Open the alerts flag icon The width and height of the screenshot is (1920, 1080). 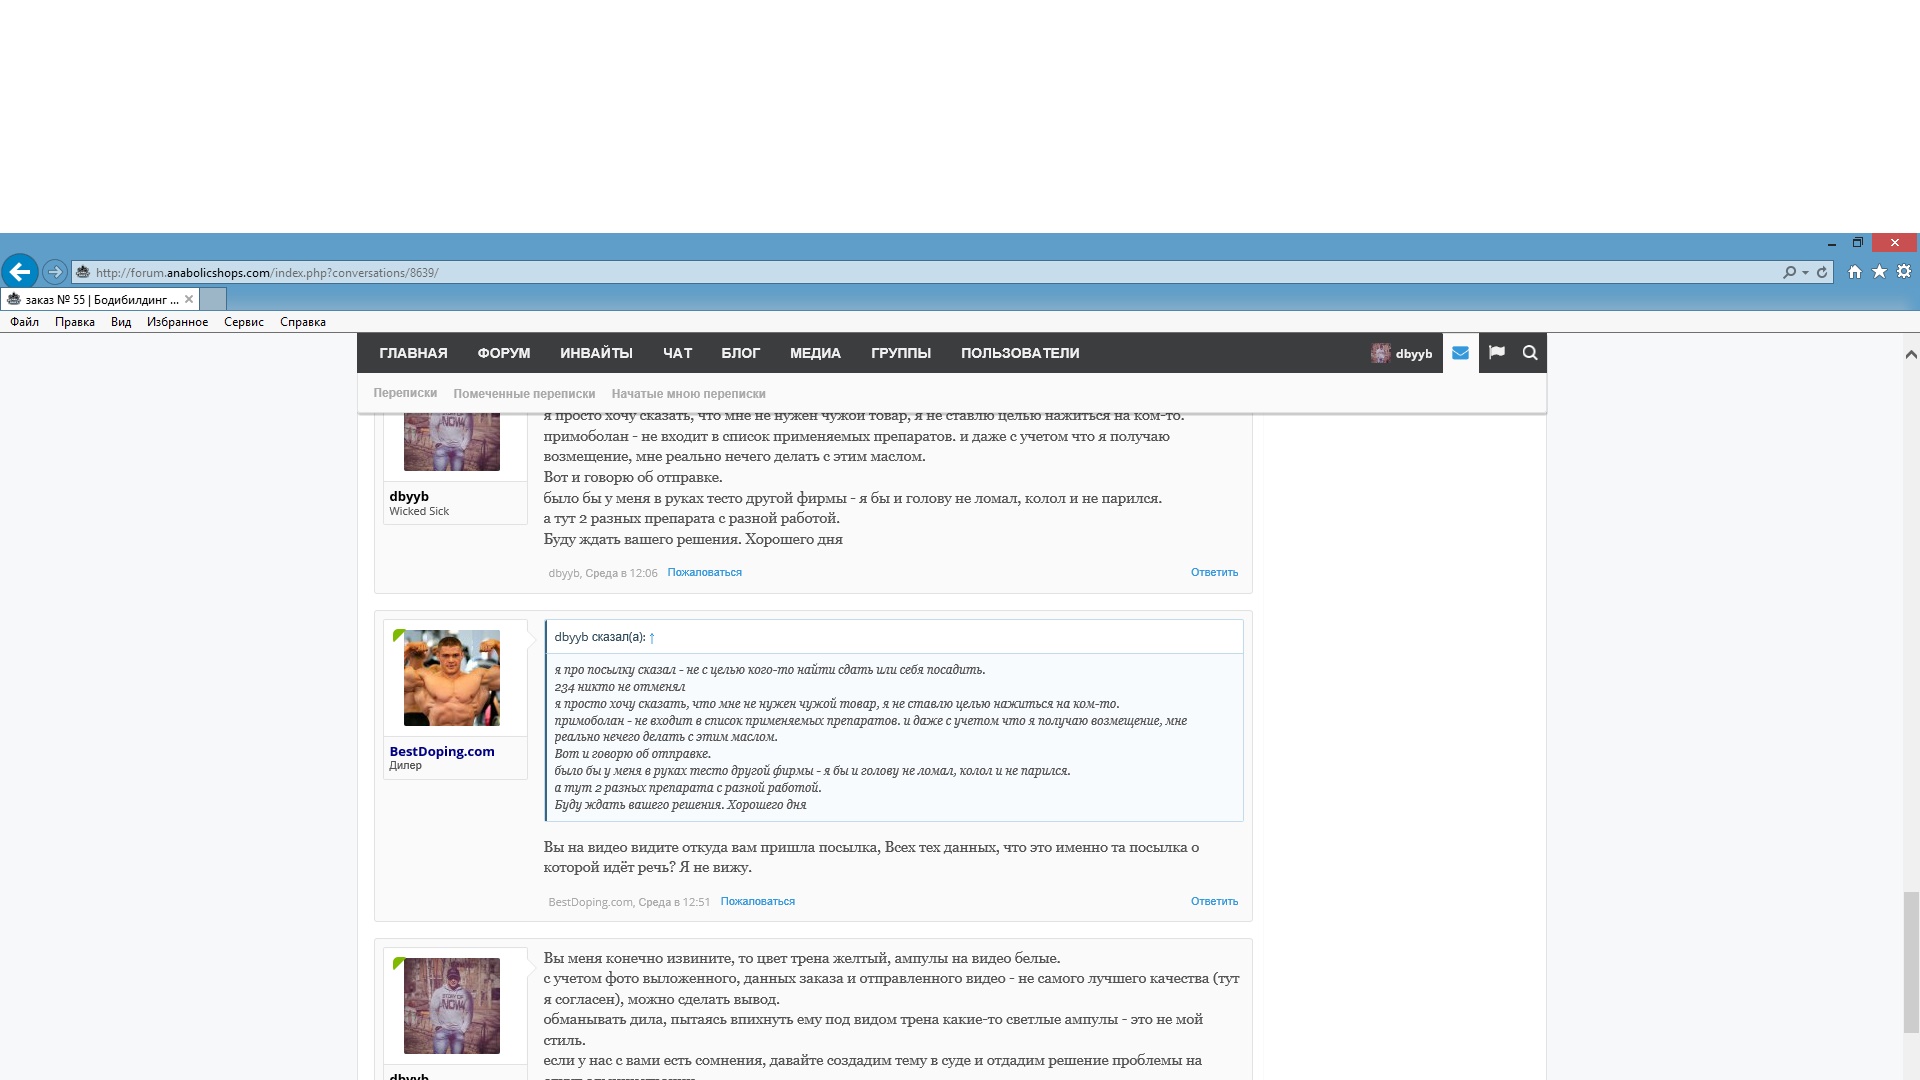pyautogui.click(x=1496, y=353)
